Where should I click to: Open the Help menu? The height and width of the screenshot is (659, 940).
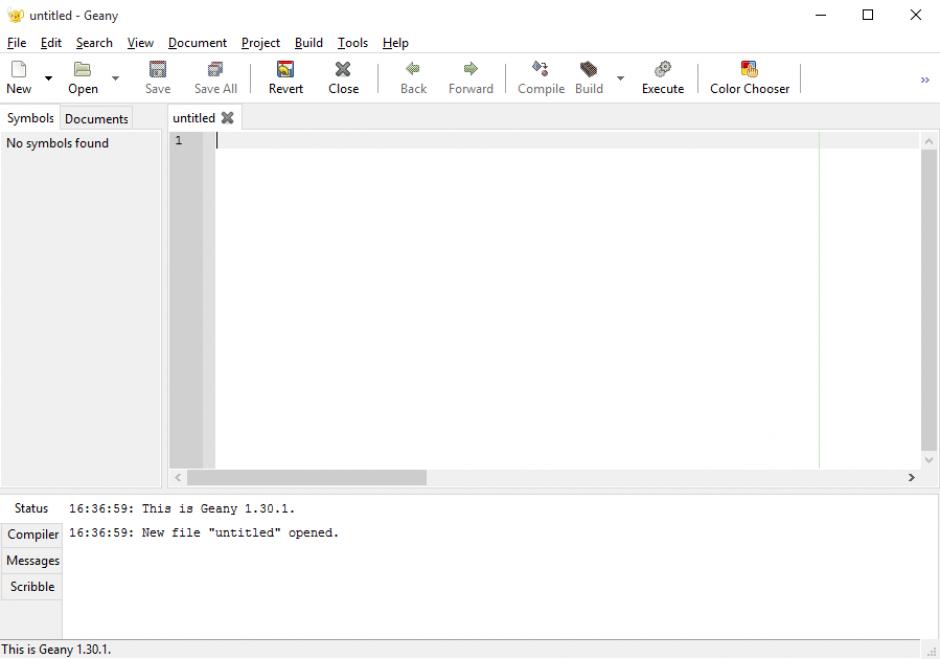coord(396,43)
